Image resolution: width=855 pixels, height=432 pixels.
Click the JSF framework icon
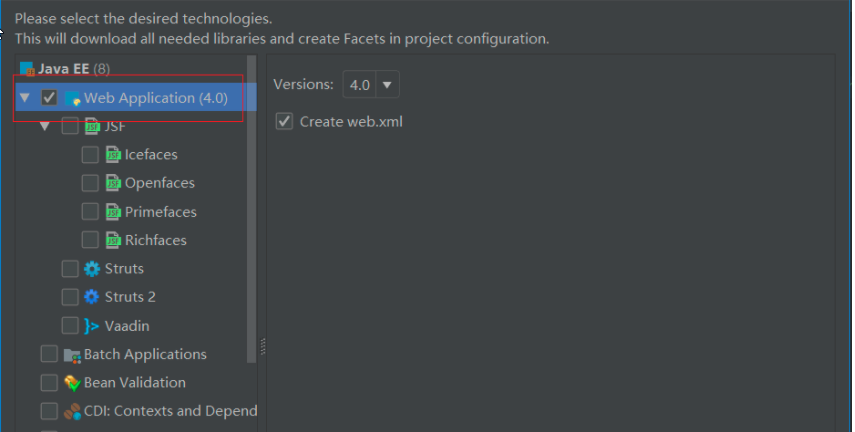[93, 126]
